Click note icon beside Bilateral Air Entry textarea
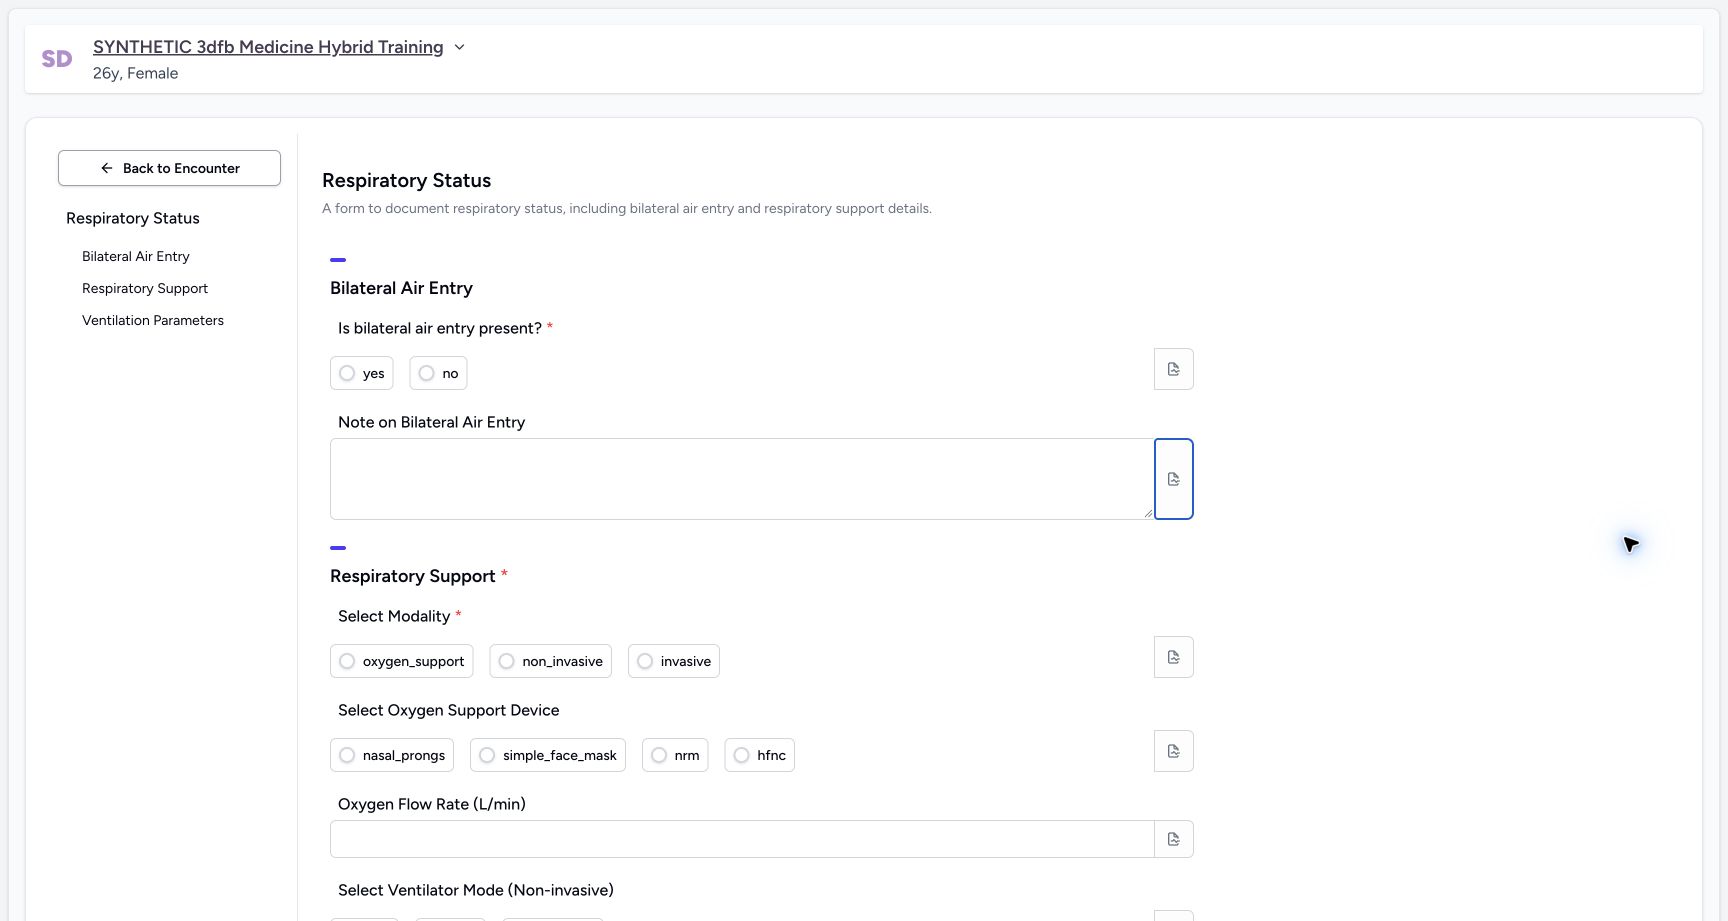 (1173, 479)
